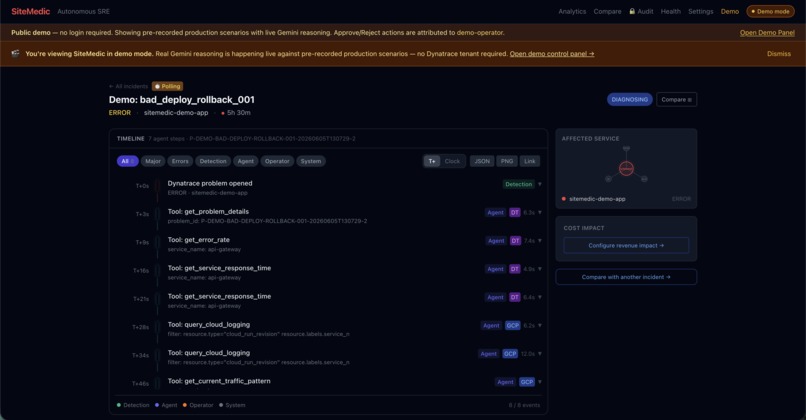Open the SiteMedic logo home link
This screenshot has height=420, width=806.
pos(30,11)
